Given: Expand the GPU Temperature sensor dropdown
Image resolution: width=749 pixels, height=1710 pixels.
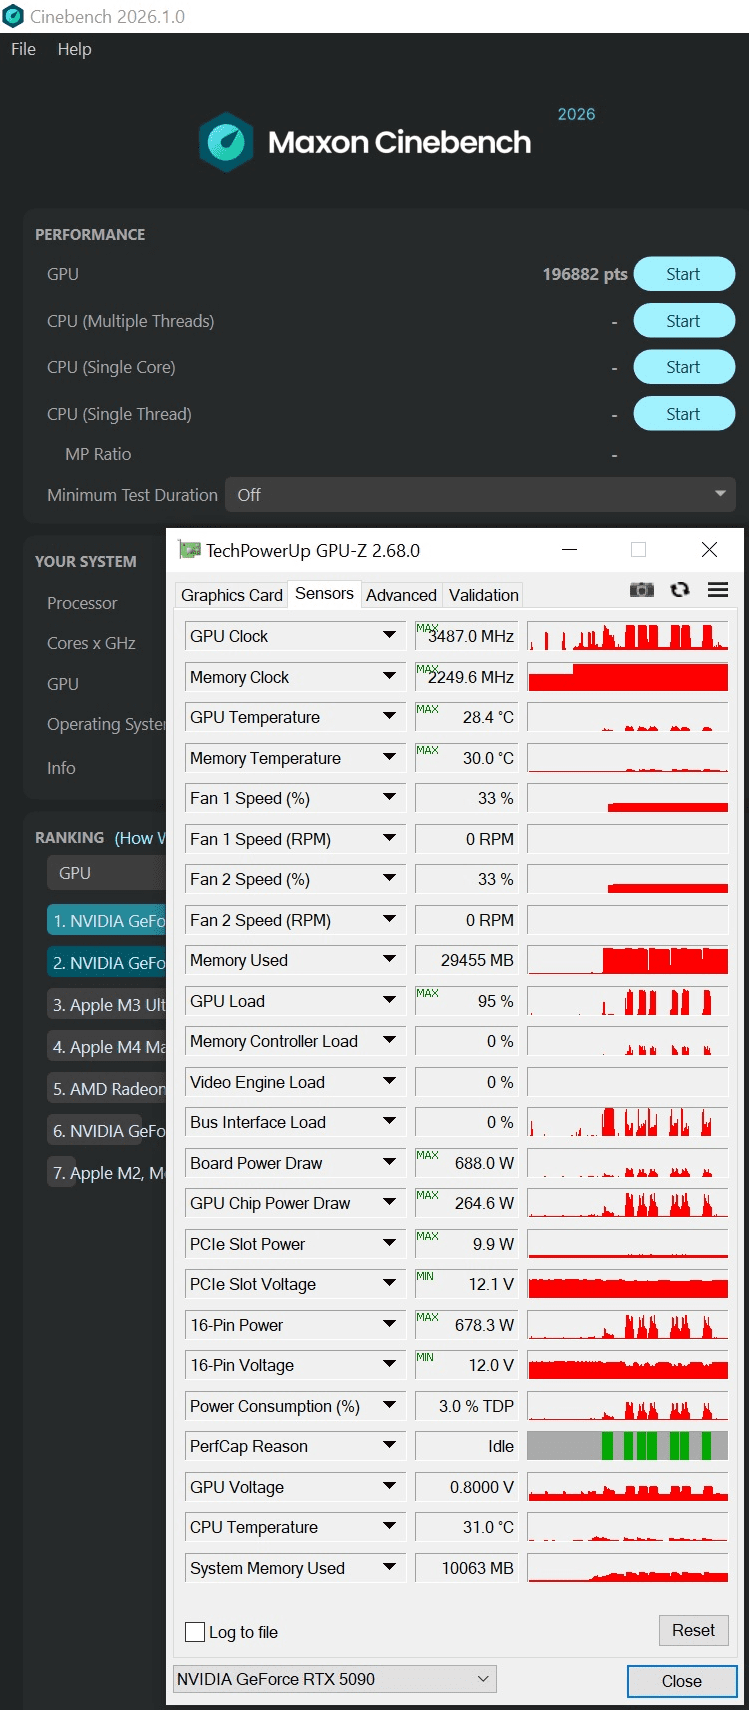Looking at the screenshot, I should point(389,716).
